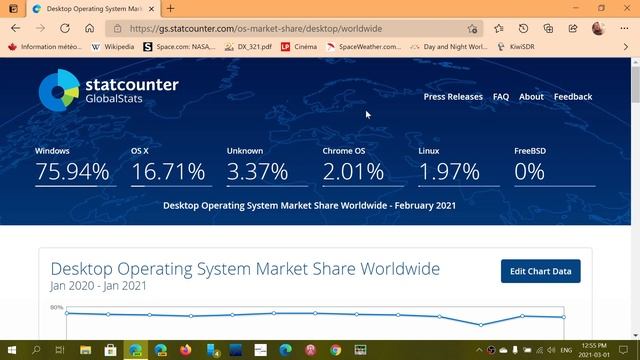Open the notification center icon
Screen dimensions: 640x360
point(623,350)
